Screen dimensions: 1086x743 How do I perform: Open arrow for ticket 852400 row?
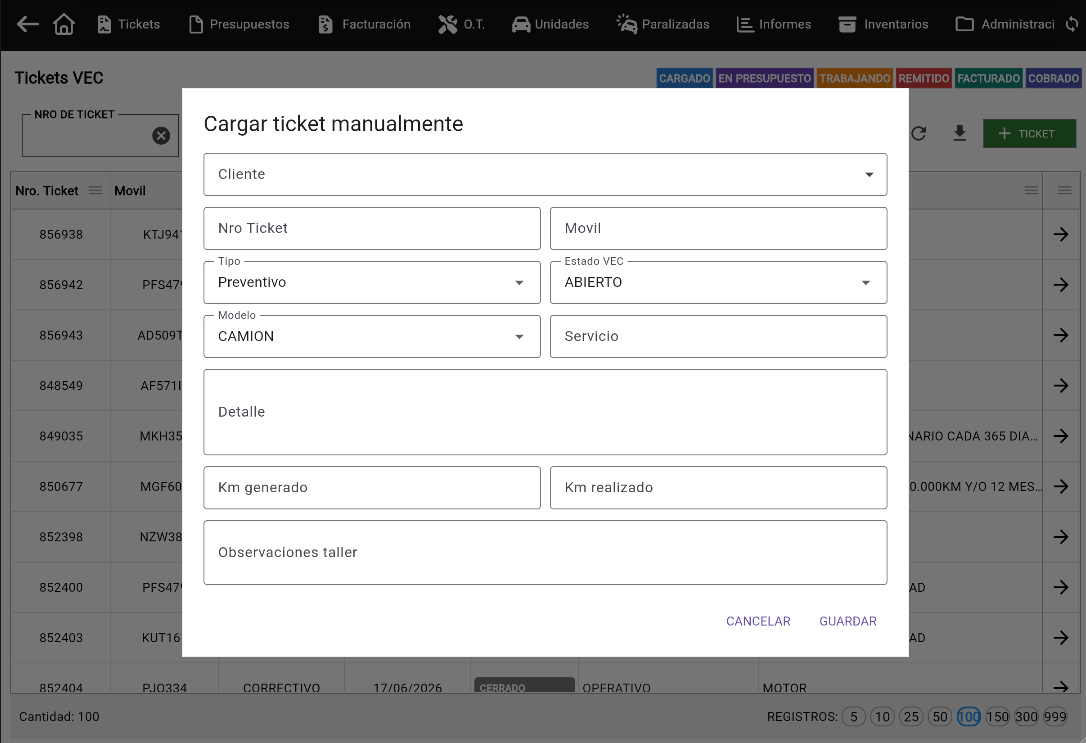(1060, 587)
